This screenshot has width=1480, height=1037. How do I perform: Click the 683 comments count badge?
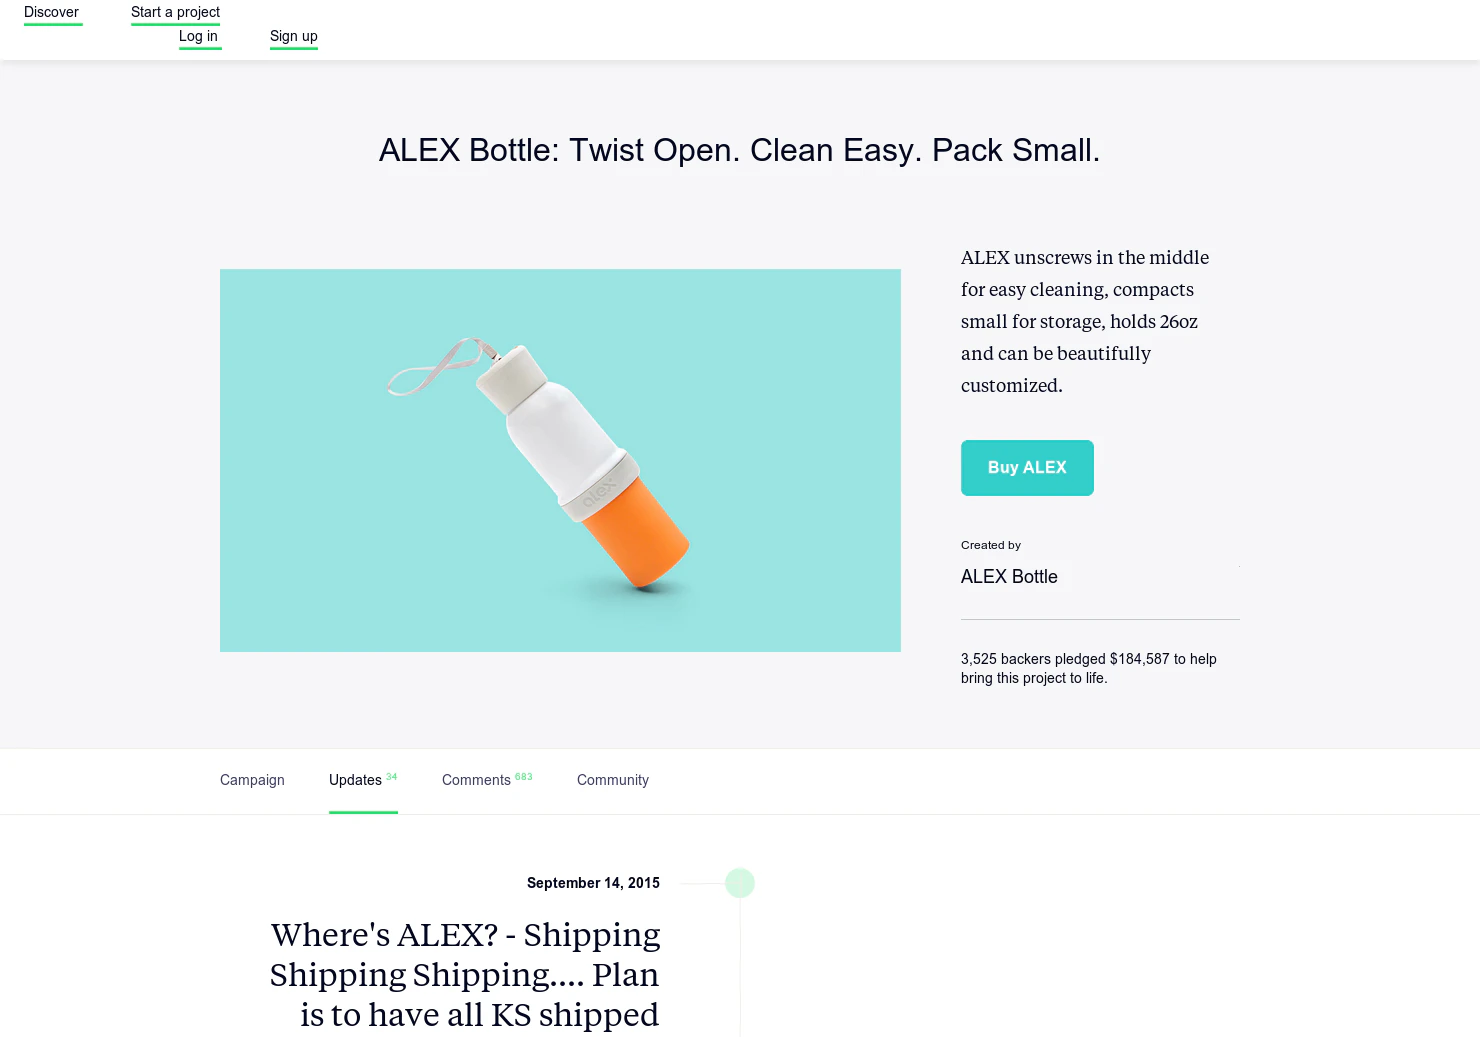click(x=524, y=775)
